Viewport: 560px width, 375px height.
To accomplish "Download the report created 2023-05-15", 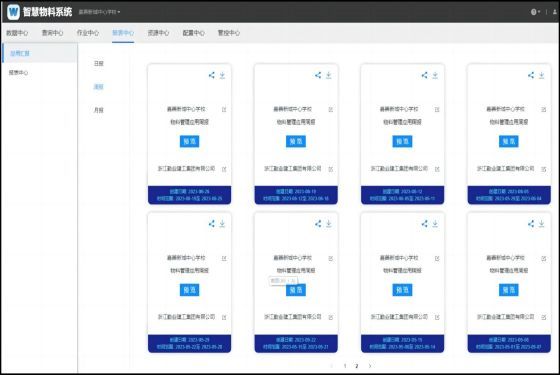I will (x=435, y=224).
